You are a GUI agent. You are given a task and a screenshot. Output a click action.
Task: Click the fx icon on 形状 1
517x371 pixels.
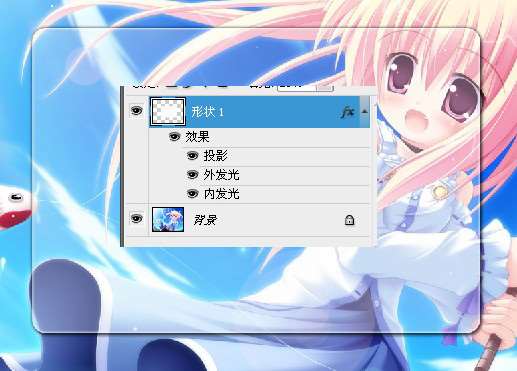point(347,112)
